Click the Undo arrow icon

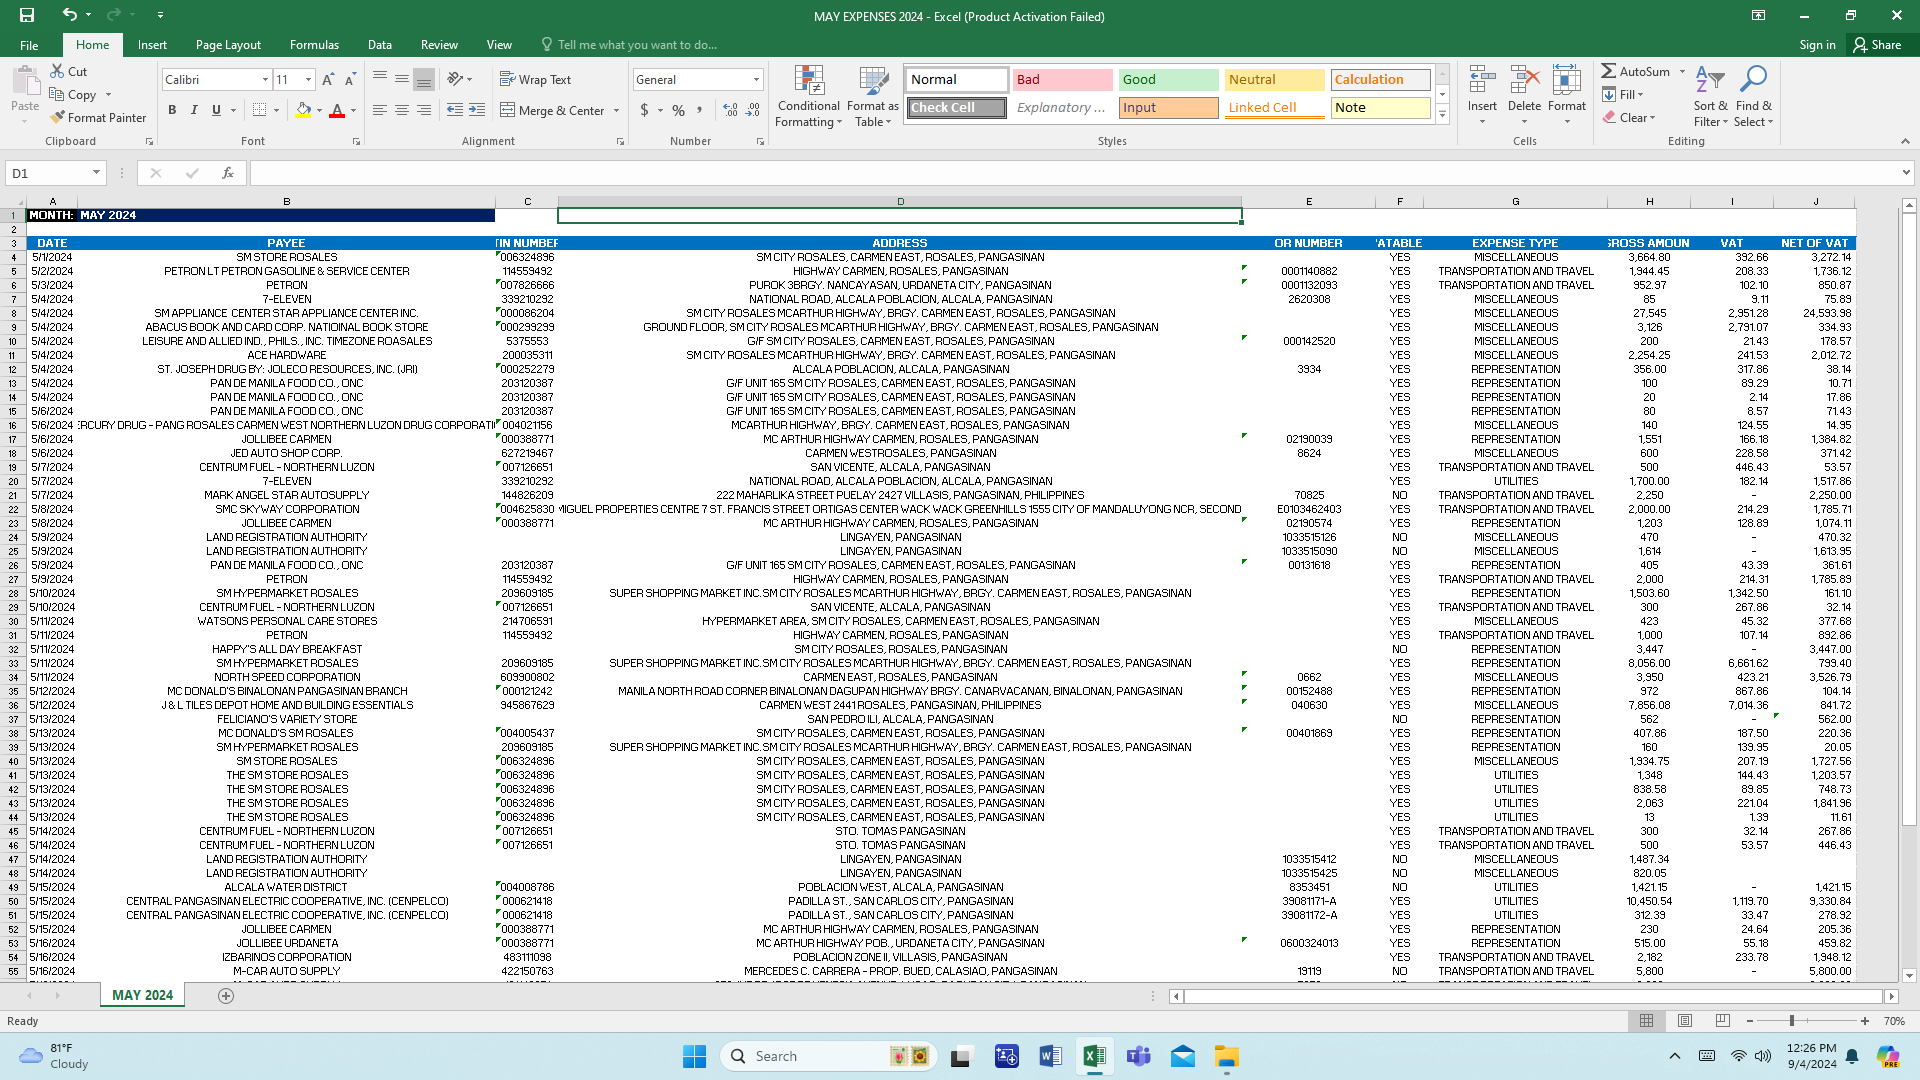tap(69, 15)
